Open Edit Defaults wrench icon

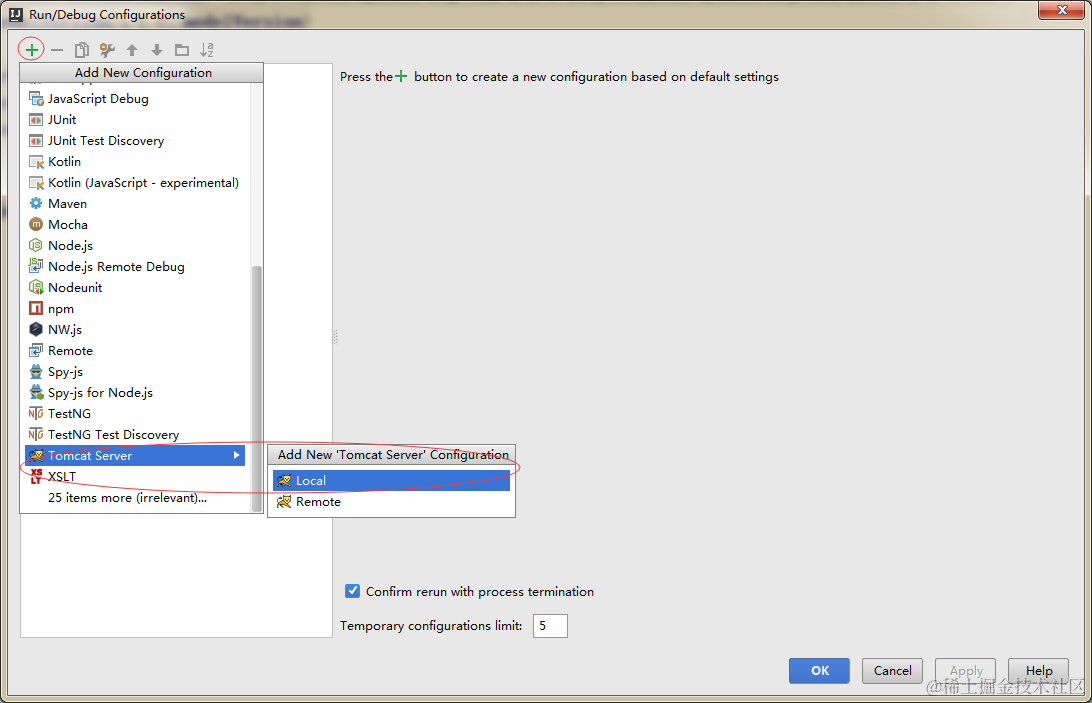tap(107, 49)
